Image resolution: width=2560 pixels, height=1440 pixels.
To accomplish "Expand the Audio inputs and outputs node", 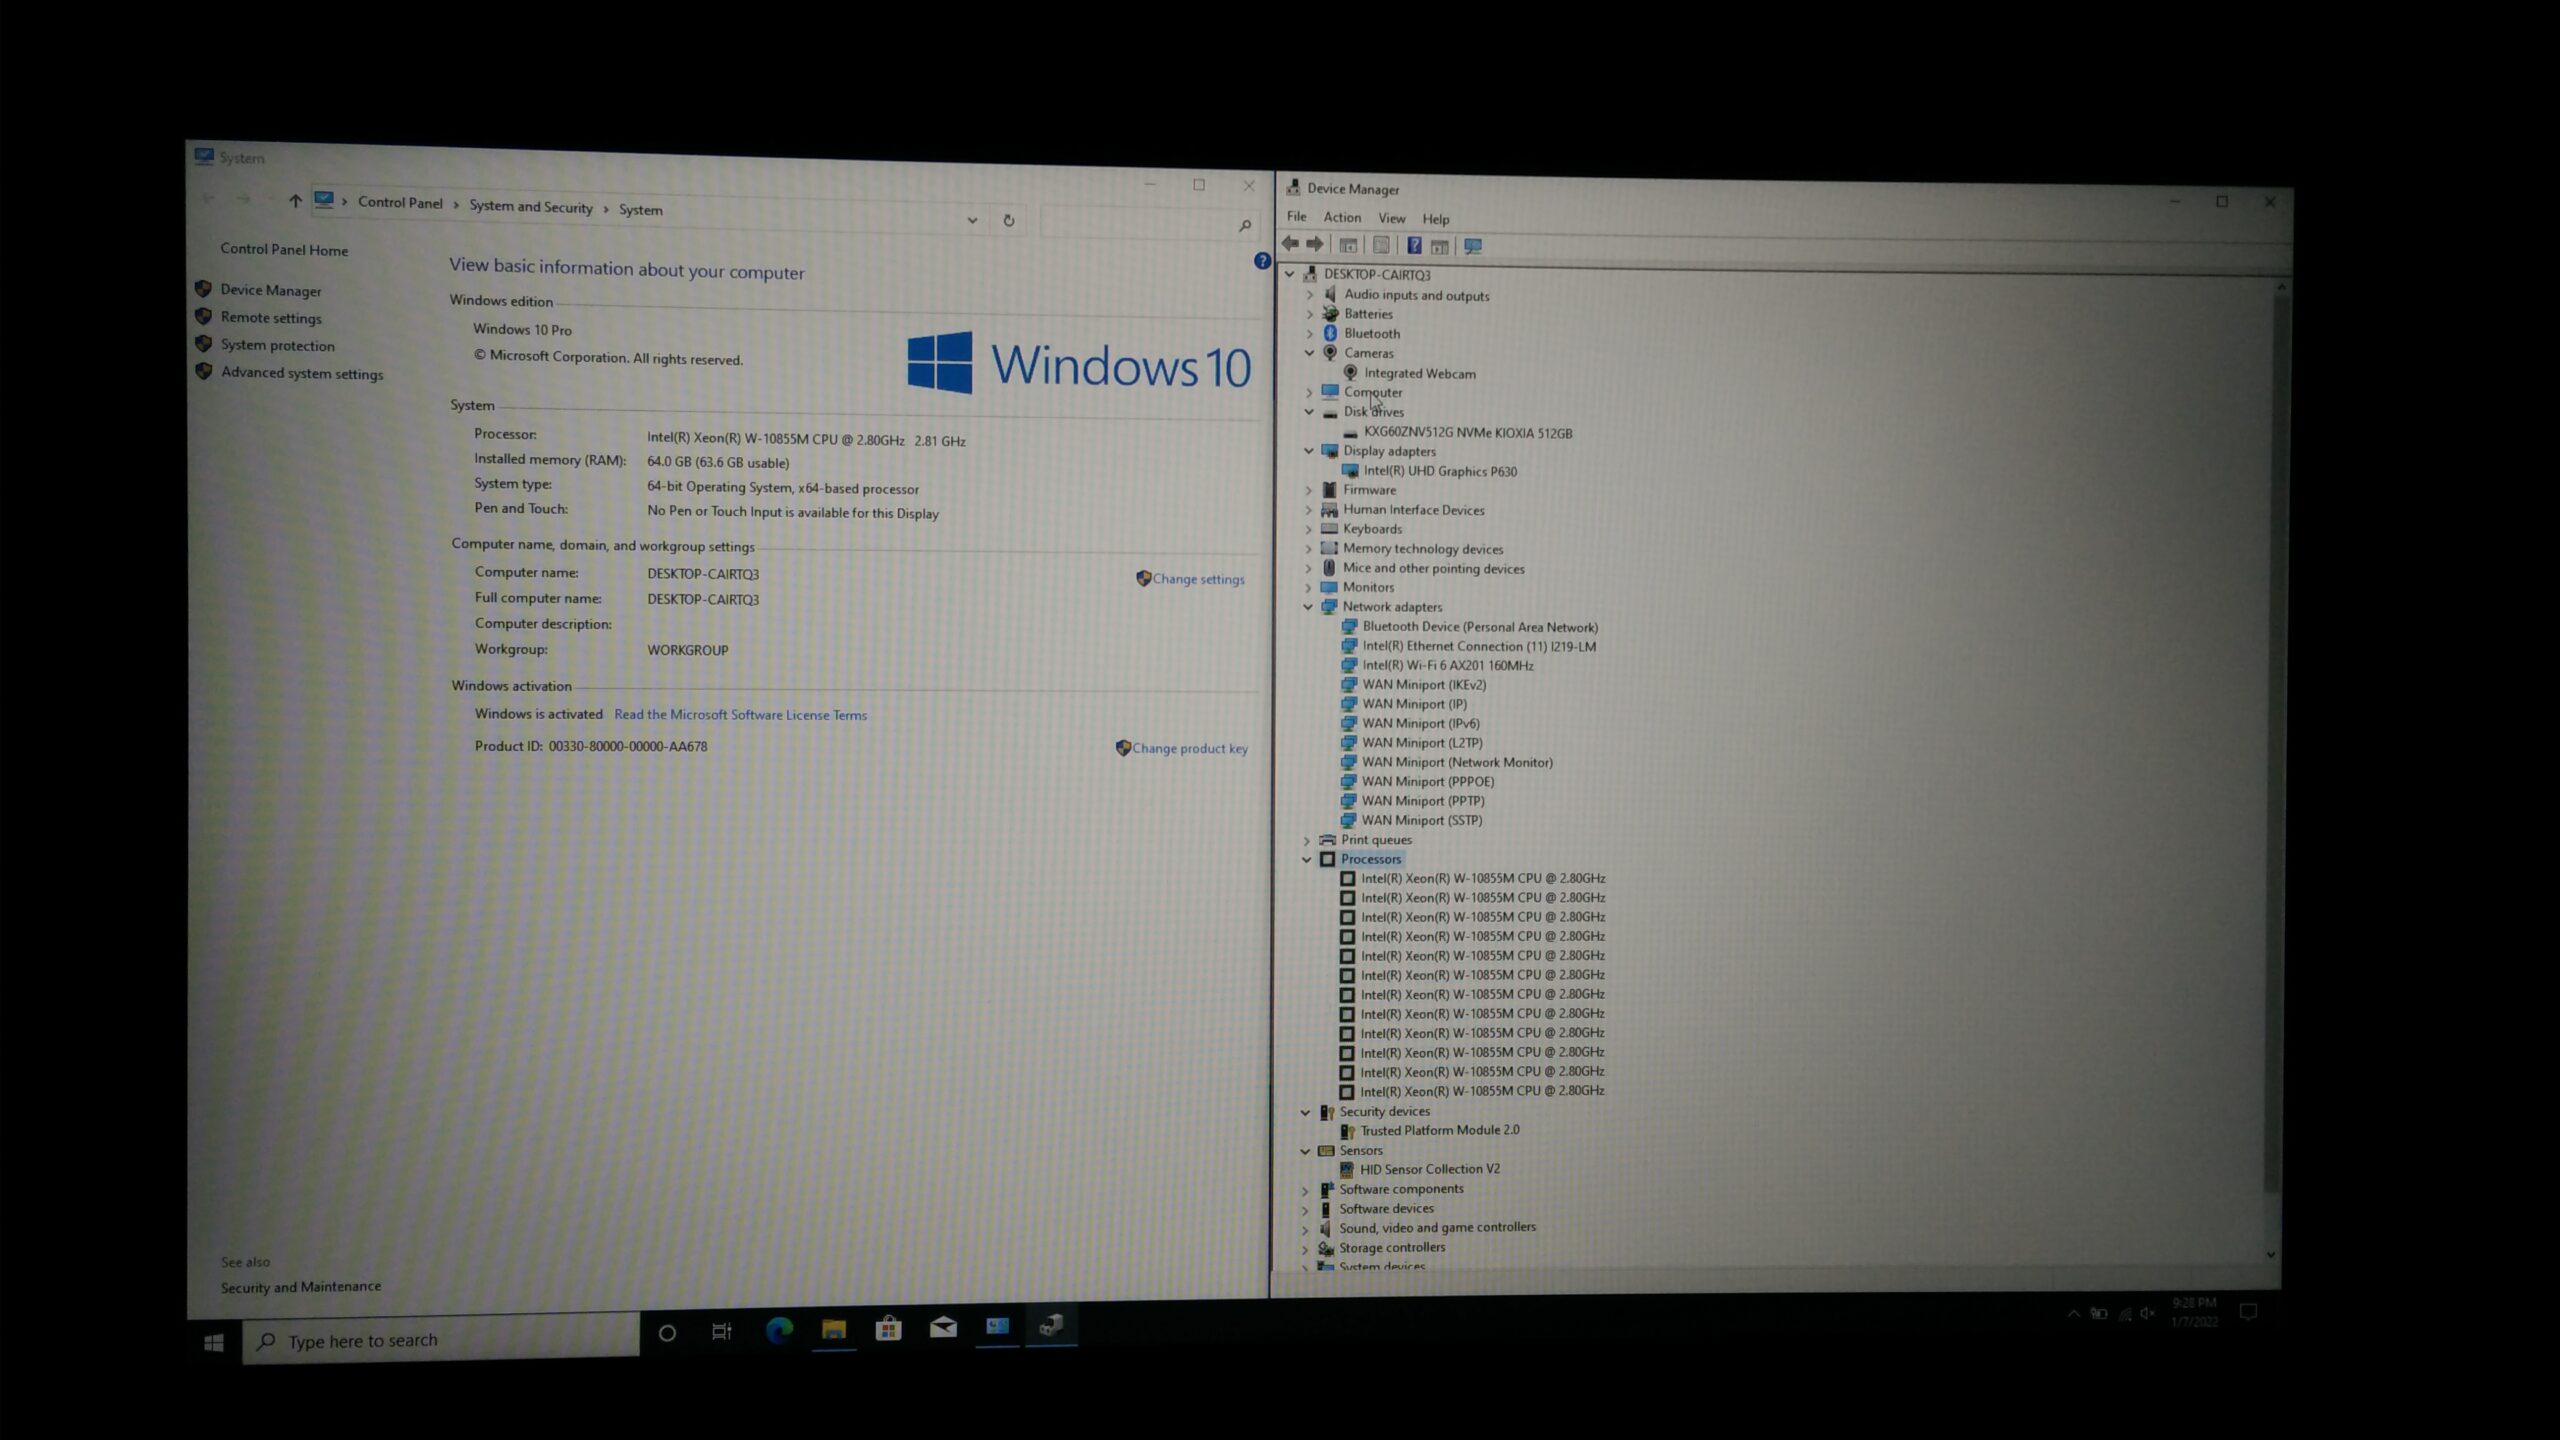I will click(1310, 295).
